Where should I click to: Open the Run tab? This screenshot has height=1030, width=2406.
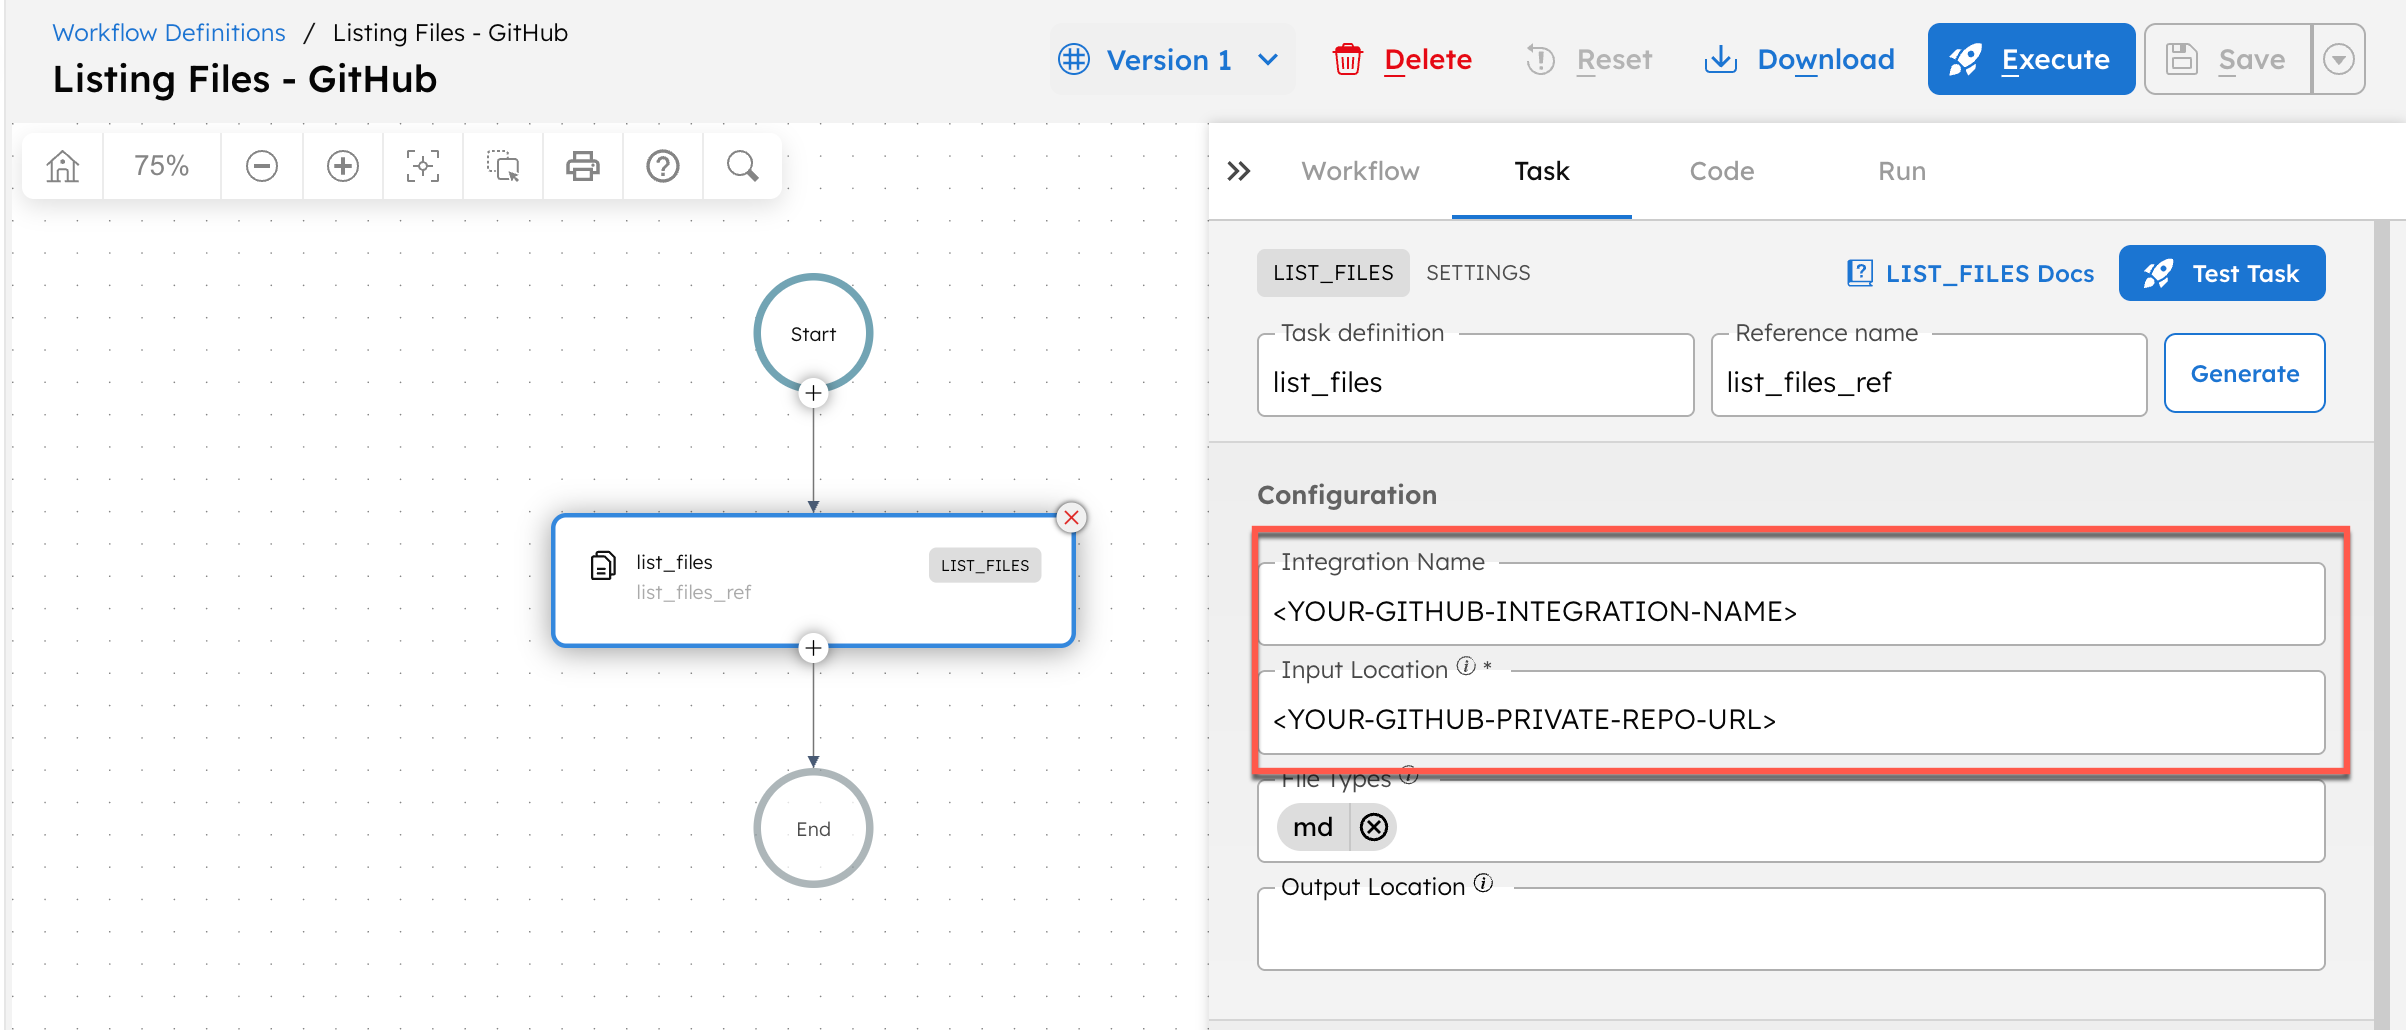[1900, 171]
